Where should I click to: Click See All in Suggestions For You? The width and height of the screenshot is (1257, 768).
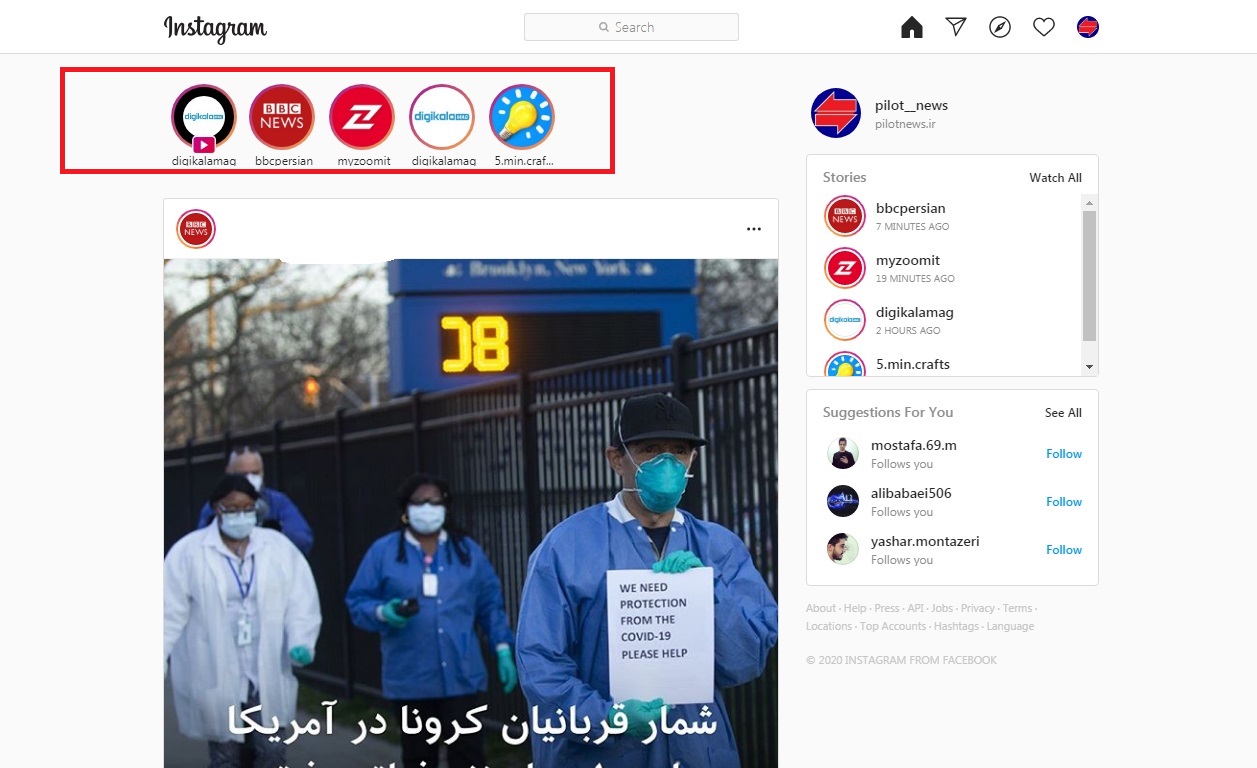coord(1063,413)
